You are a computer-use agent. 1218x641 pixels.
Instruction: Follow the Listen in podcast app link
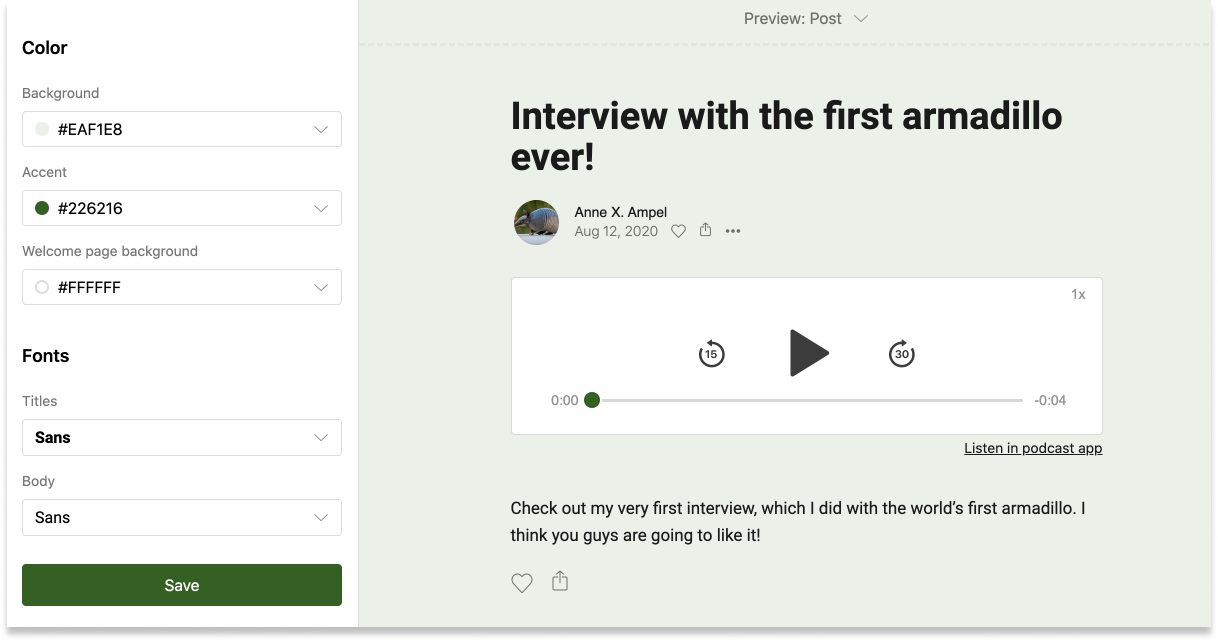click(1033, 447)
